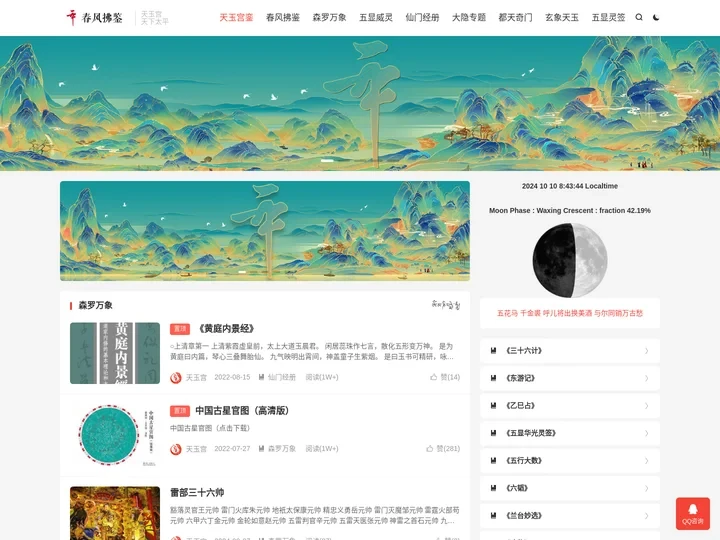
Task: Like the 《黄庭内景经》 post thumbs-up
Action: click(433, 377)
